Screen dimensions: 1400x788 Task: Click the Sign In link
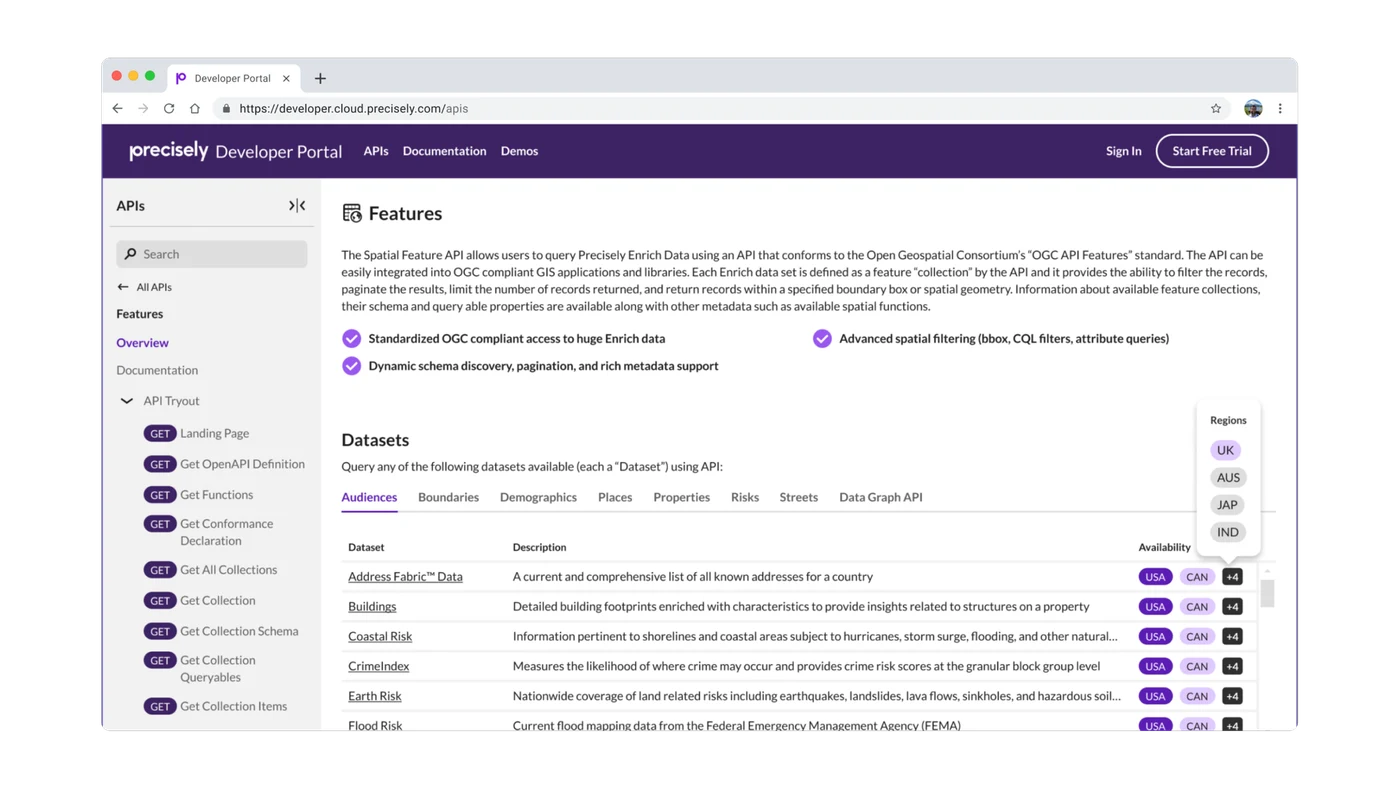coord(1123,151)
